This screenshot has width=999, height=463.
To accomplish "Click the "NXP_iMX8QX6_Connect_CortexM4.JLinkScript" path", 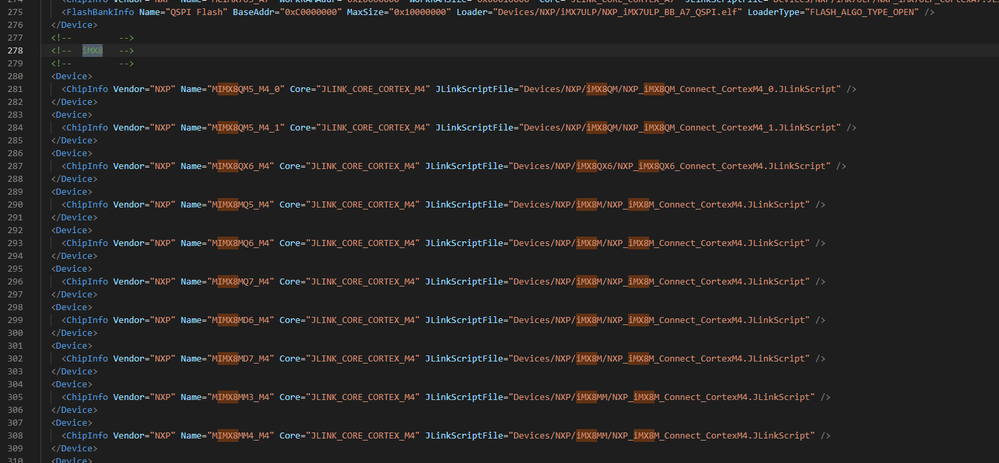I will [721, 166].
